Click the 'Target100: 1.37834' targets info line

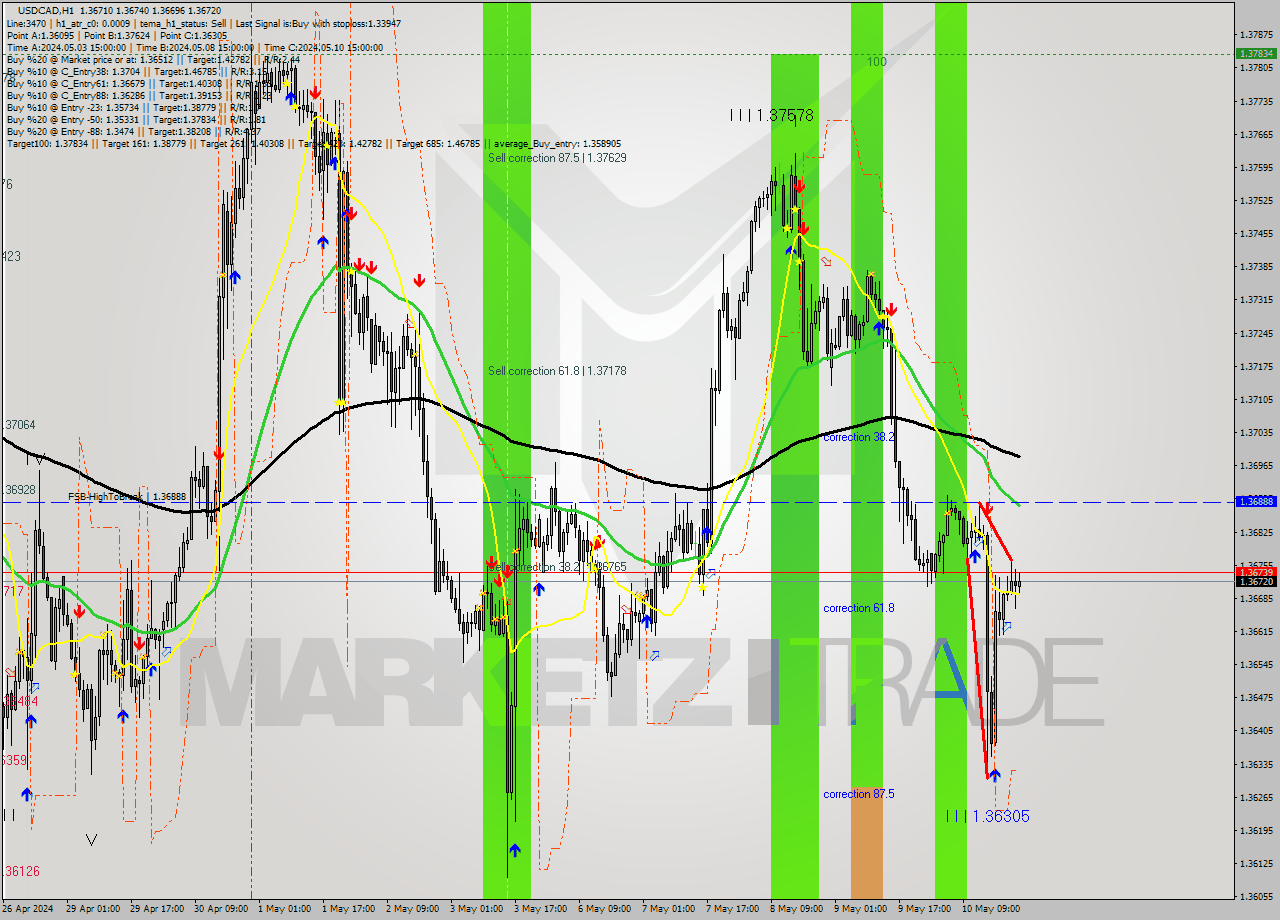313,143
